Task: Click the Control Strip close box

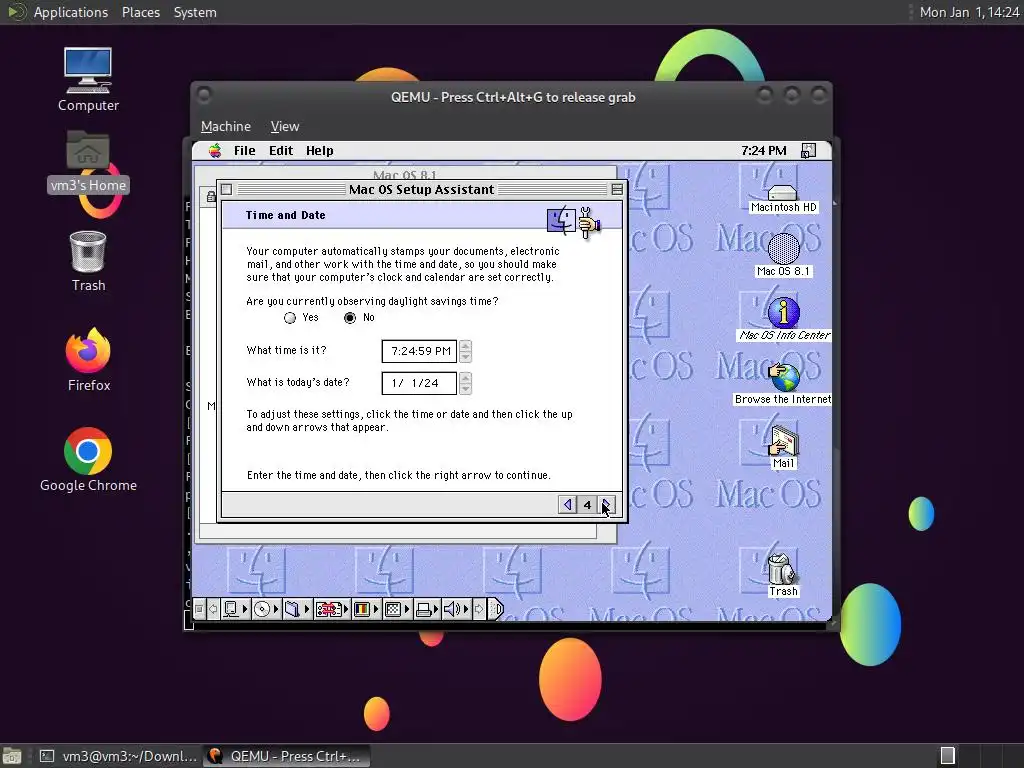Action: coord(199,609)
